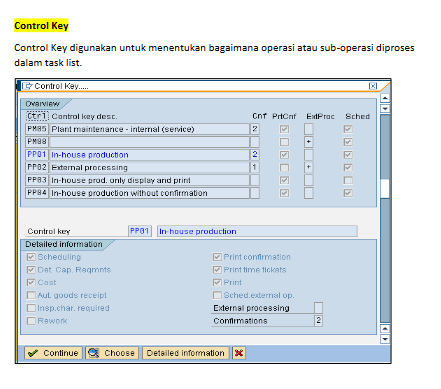Click the Choose button

112,353
